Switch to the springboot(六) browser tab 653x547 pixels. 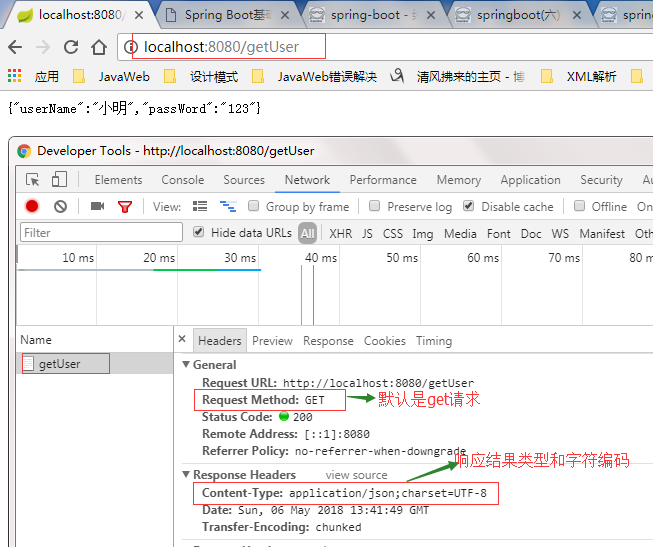point(518,15)
